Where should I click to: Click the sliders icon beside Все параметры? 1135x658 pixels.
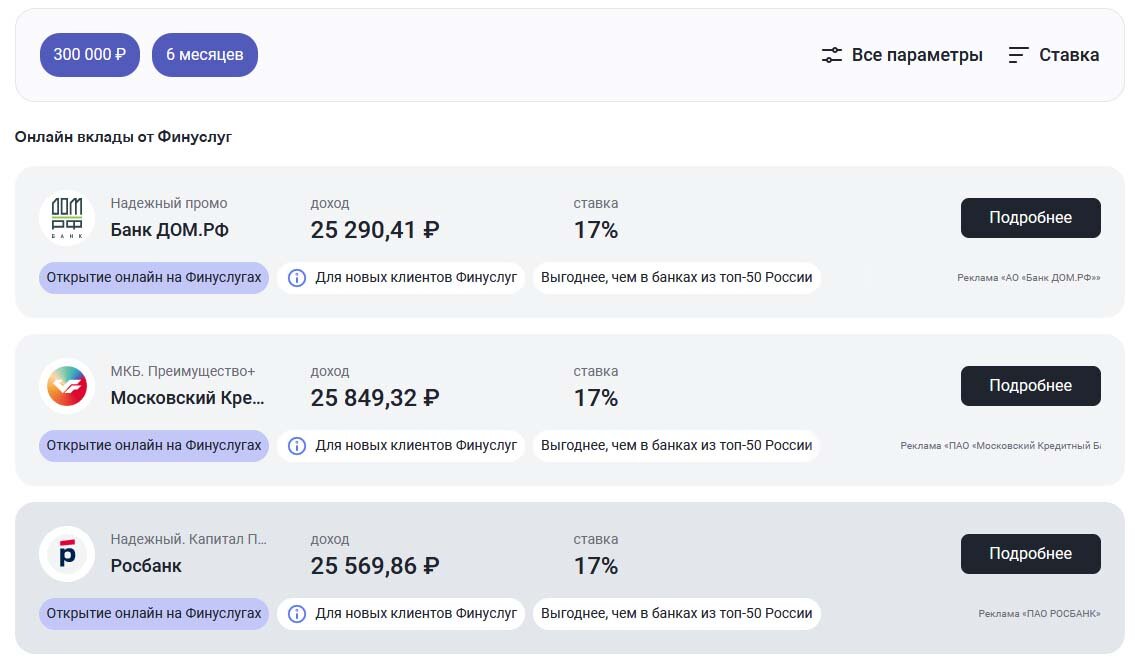(x=832, y=55)
